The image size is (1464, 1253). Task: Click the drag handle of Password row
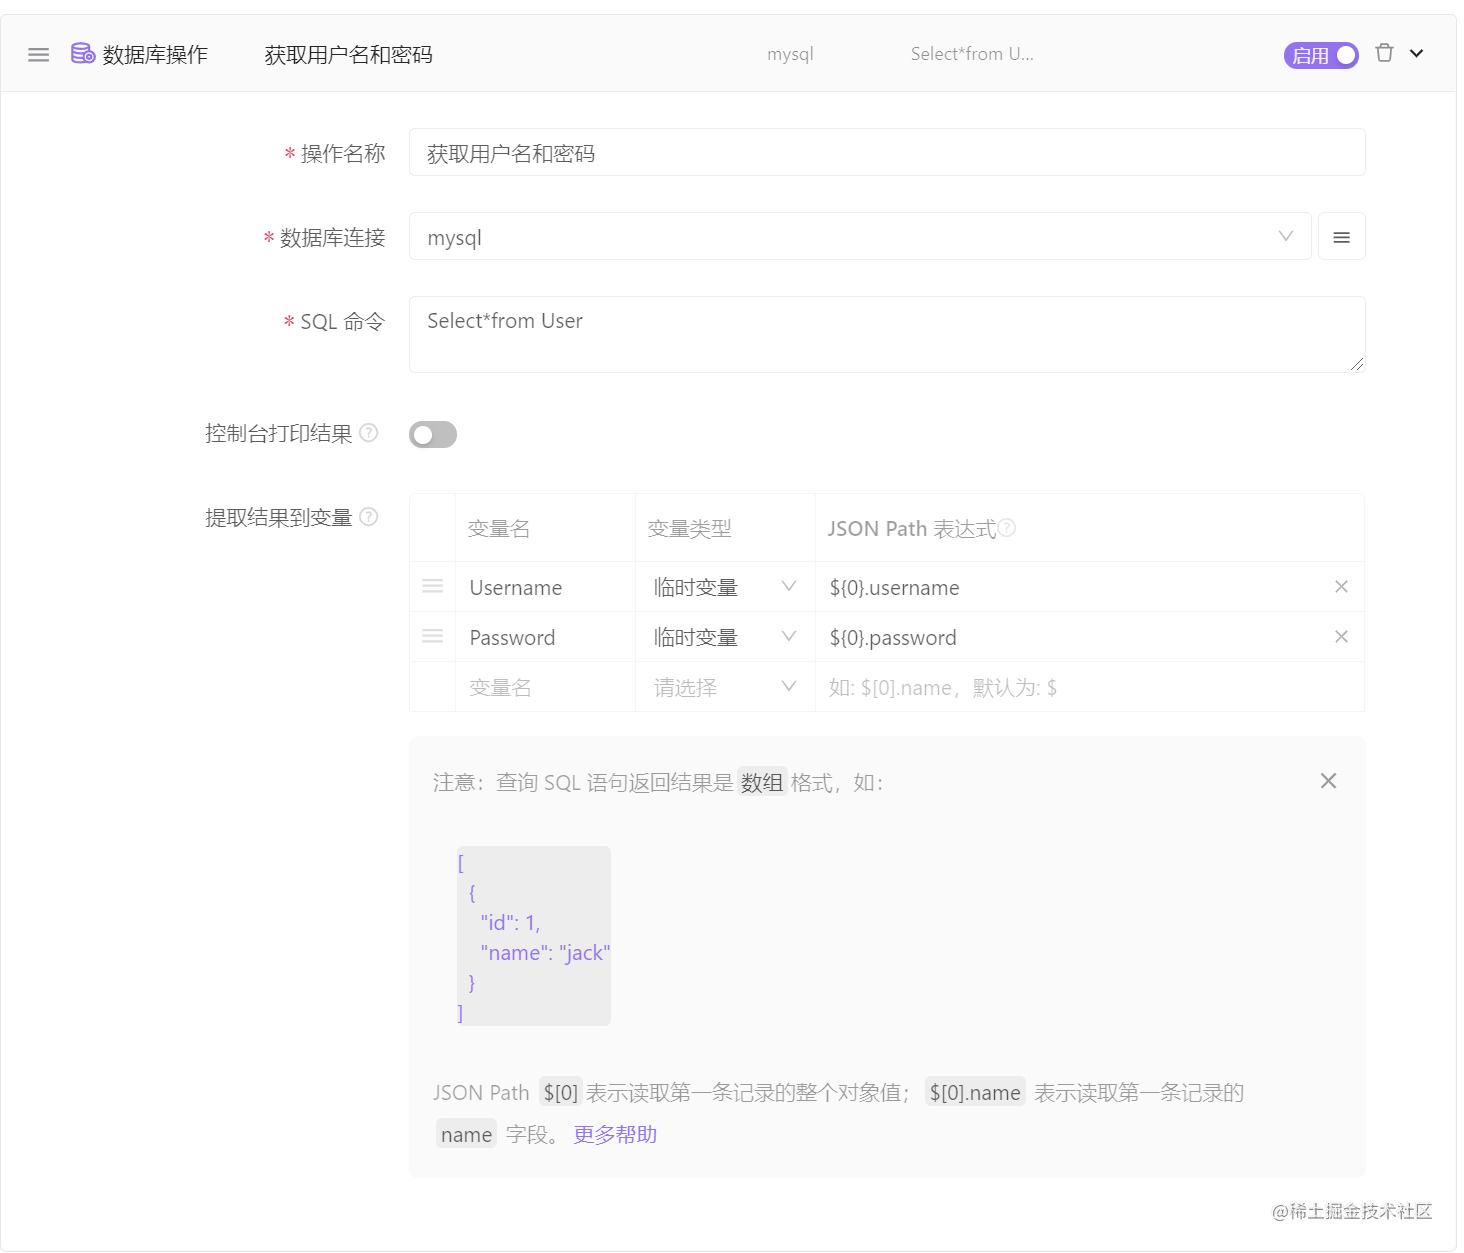(x=432, y=636)
